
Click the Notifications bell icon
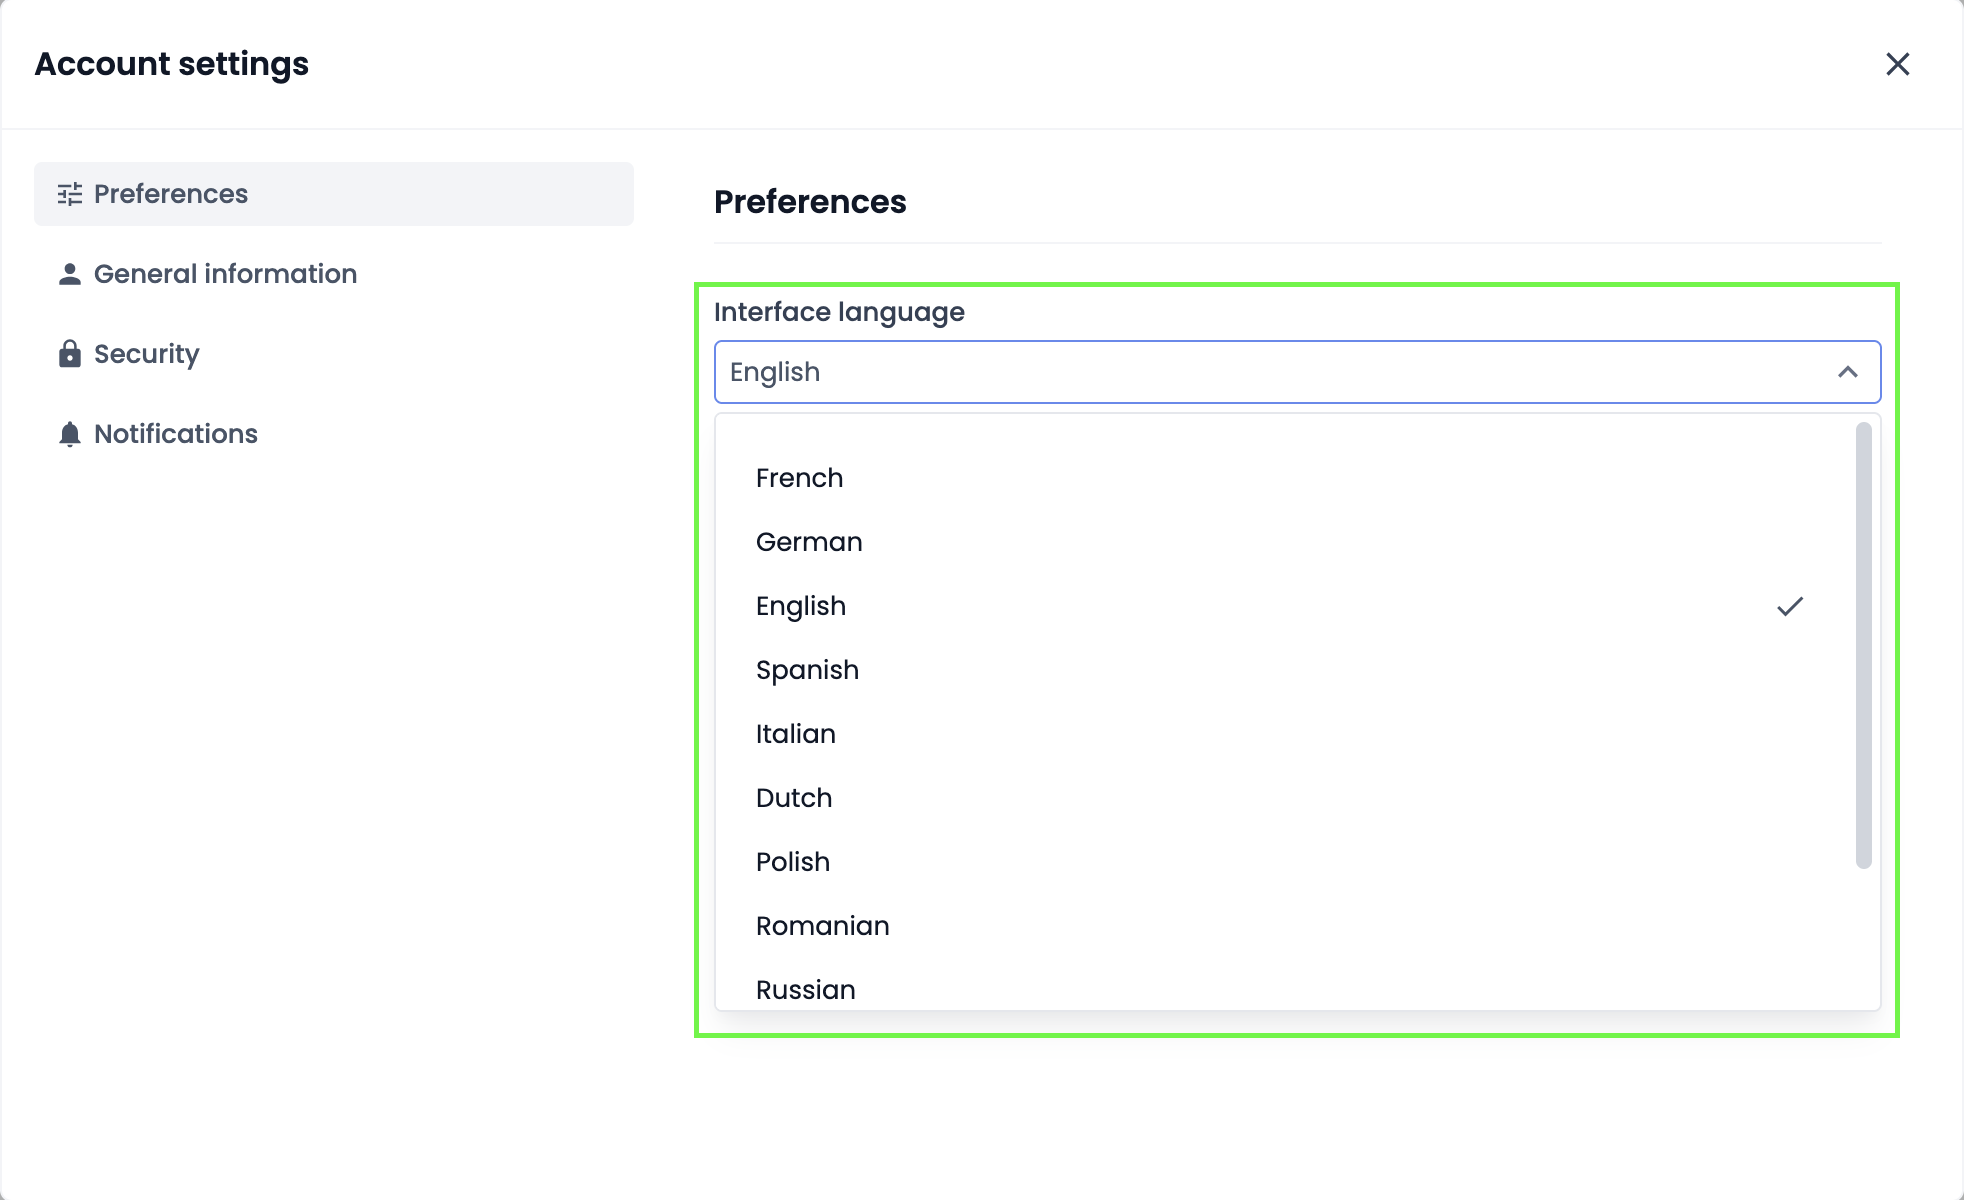(69, 434)
